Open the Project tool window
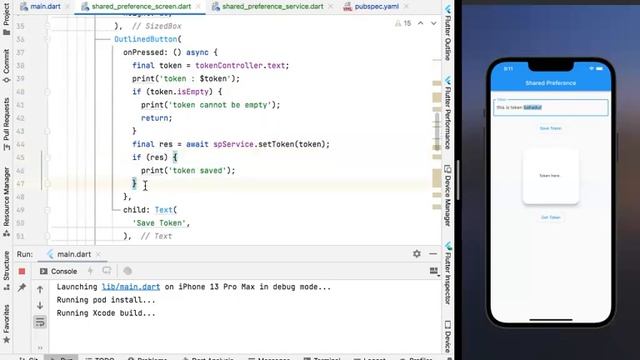 [7, 19]
